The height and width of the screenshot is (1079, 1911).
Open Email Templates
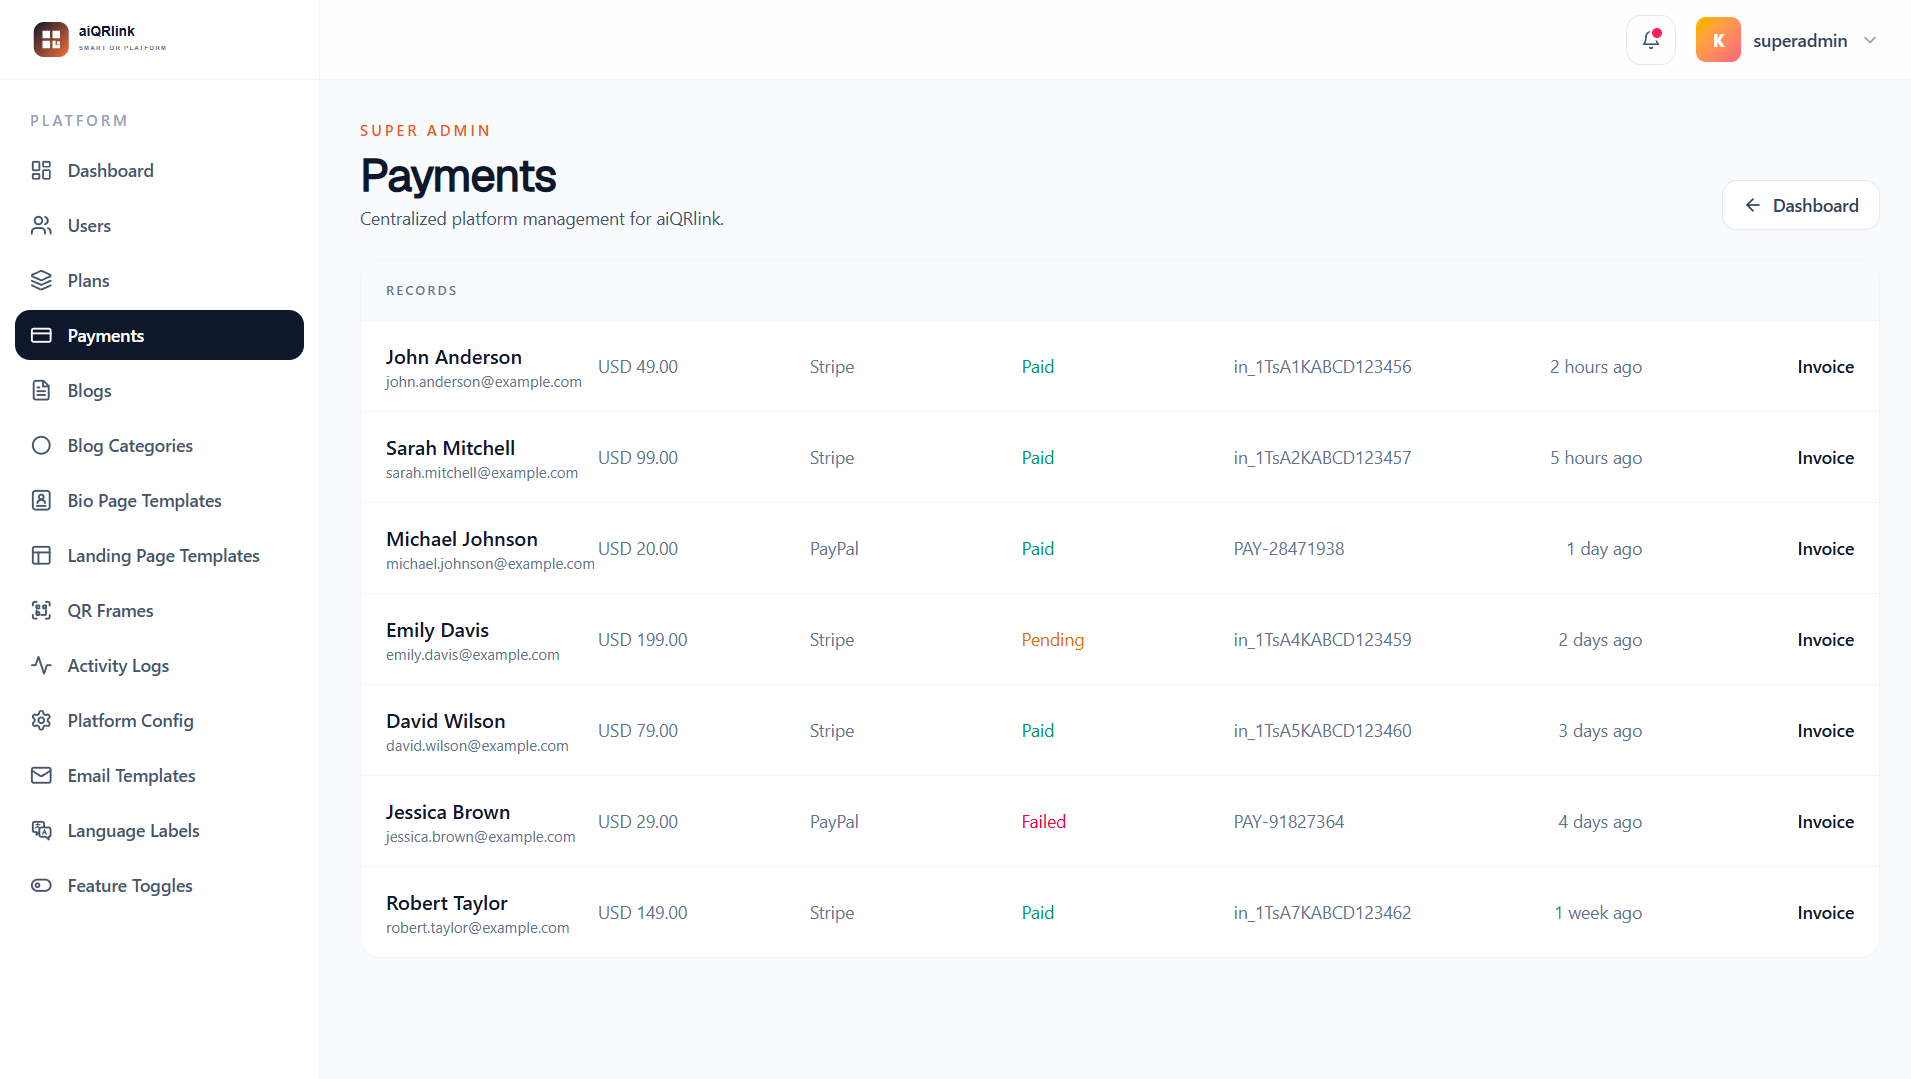pos(159,775)
